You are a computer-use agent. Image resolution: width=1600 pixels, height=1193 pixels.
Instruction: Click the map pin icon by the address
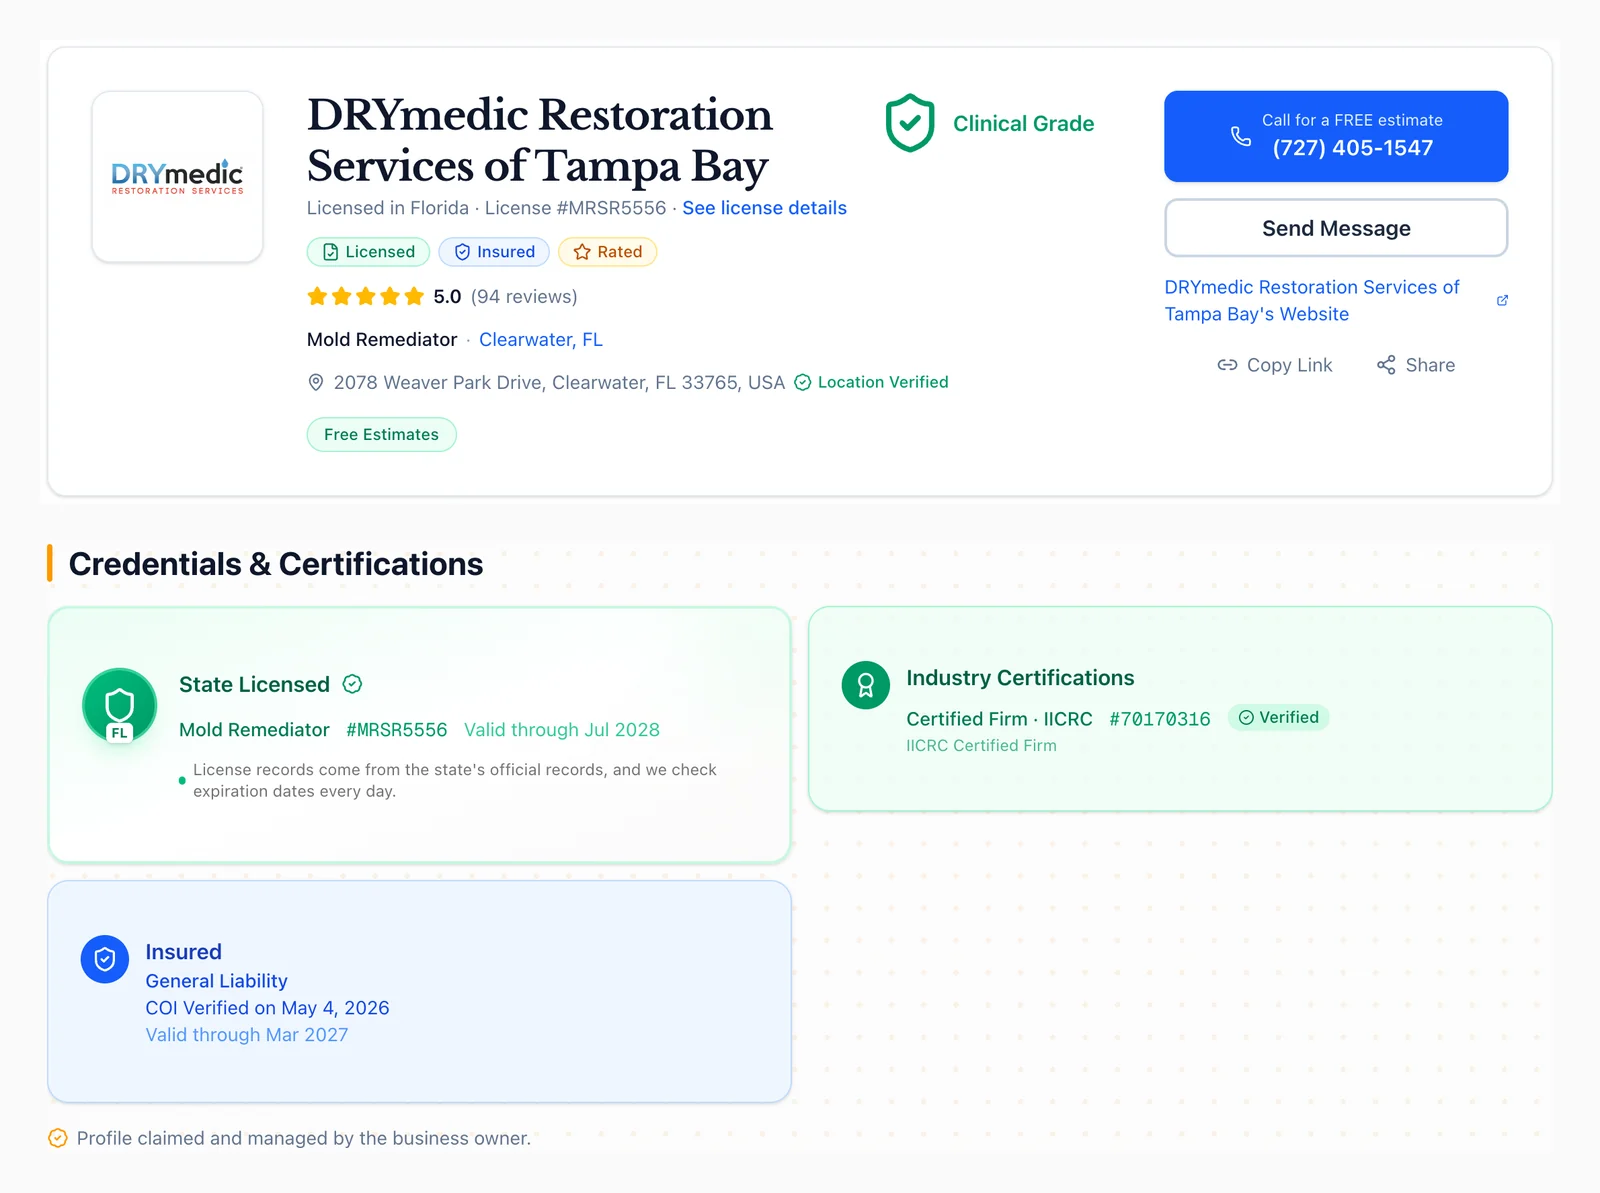316,382
